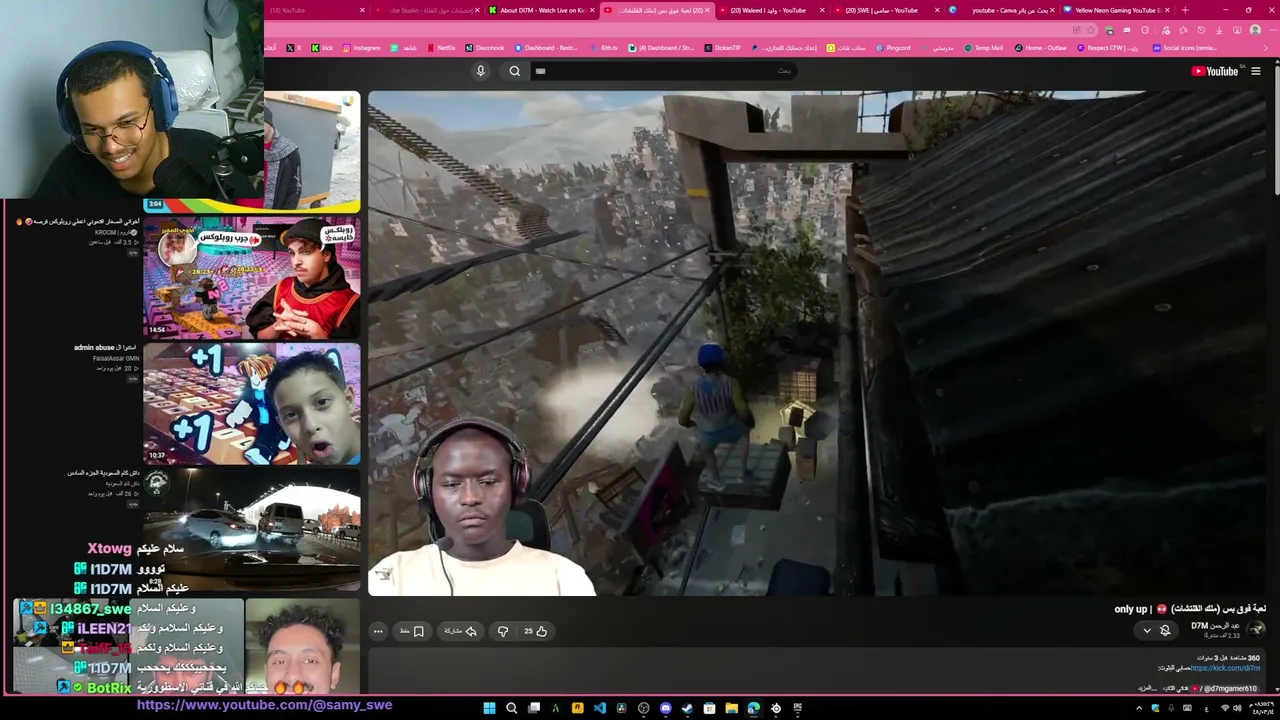Click the YouTube voice search microphone icon
The width and height of the screenshot is (1280, 720).
click(480, 71)
